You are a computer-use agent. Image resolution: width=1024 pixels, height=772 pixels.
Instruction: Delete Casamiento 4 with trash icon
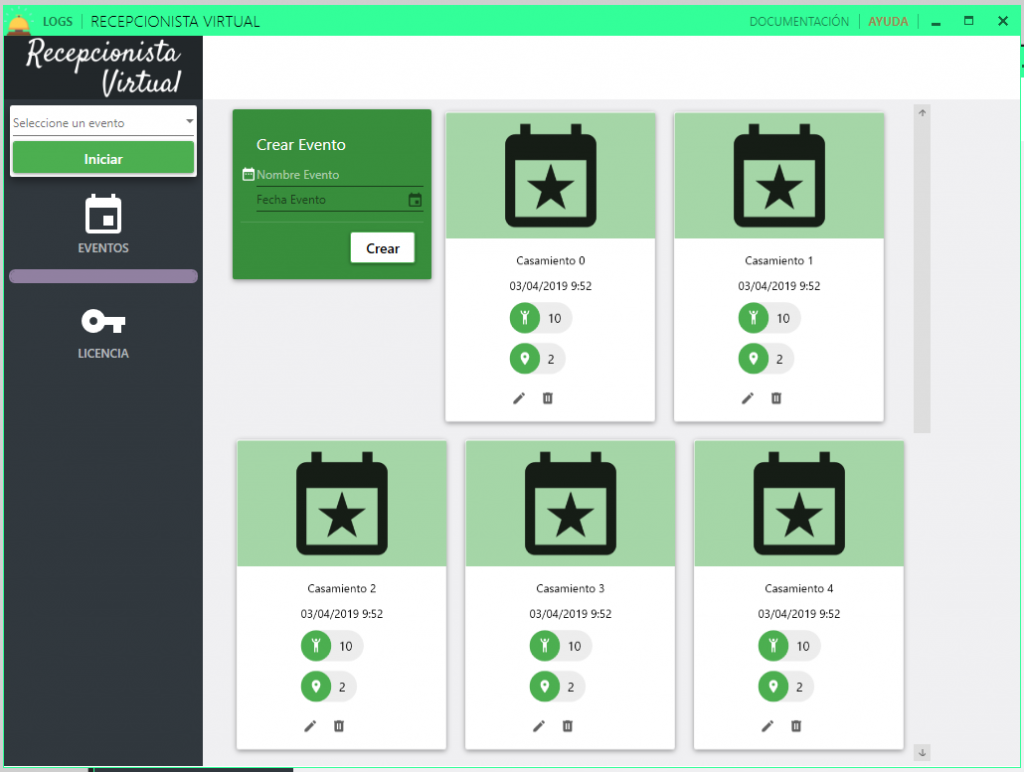click(795, 726)
